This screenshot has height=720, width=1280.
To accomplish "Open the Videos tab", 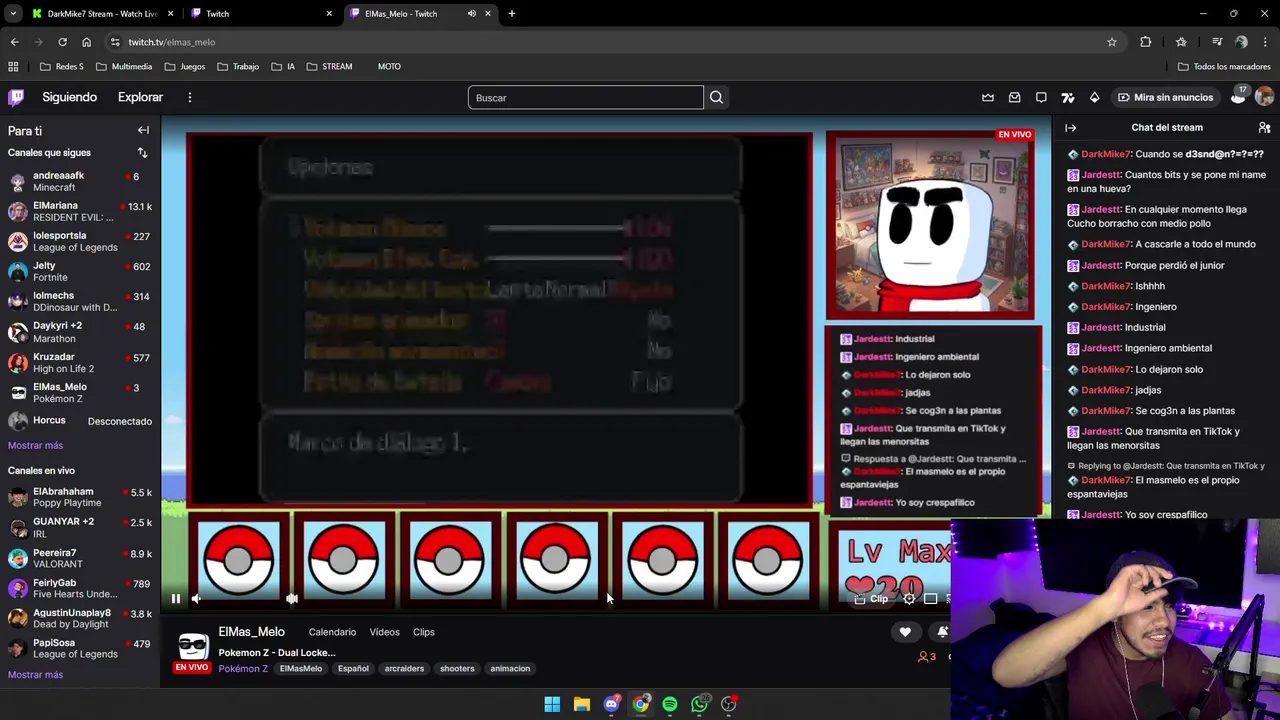I will [x=384, y=632].
